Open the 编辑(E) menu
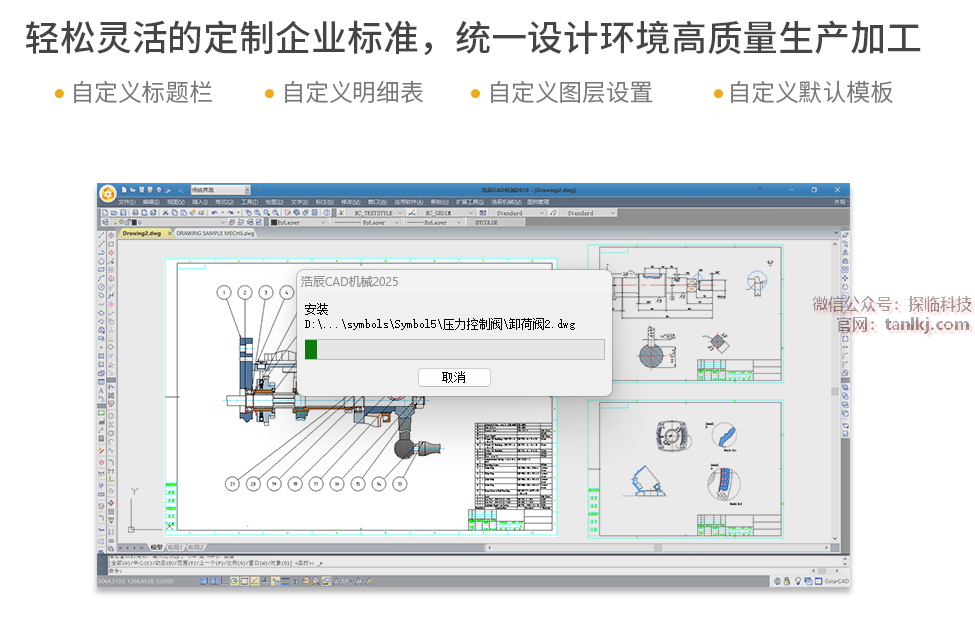Viewport: 975px width, 621px height. tap(151, 202)
